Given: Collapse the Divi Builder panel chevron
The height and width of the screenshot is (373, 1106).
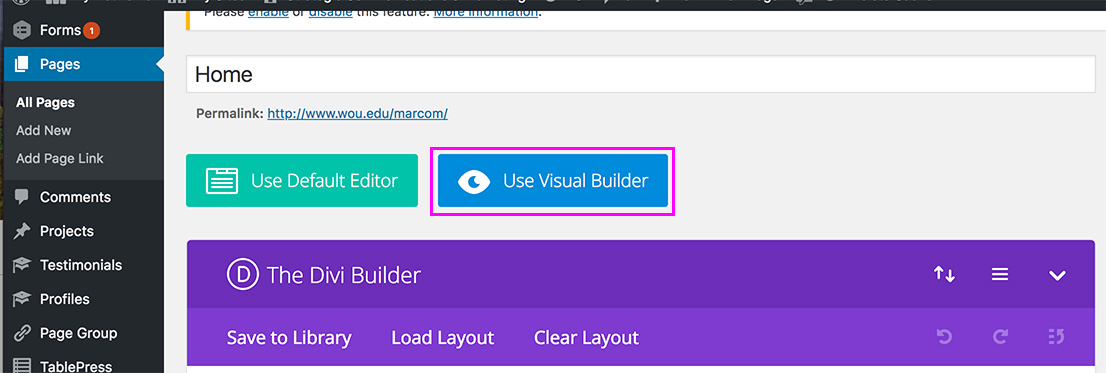Looking at the screenshot, I should pos(1057,276).
